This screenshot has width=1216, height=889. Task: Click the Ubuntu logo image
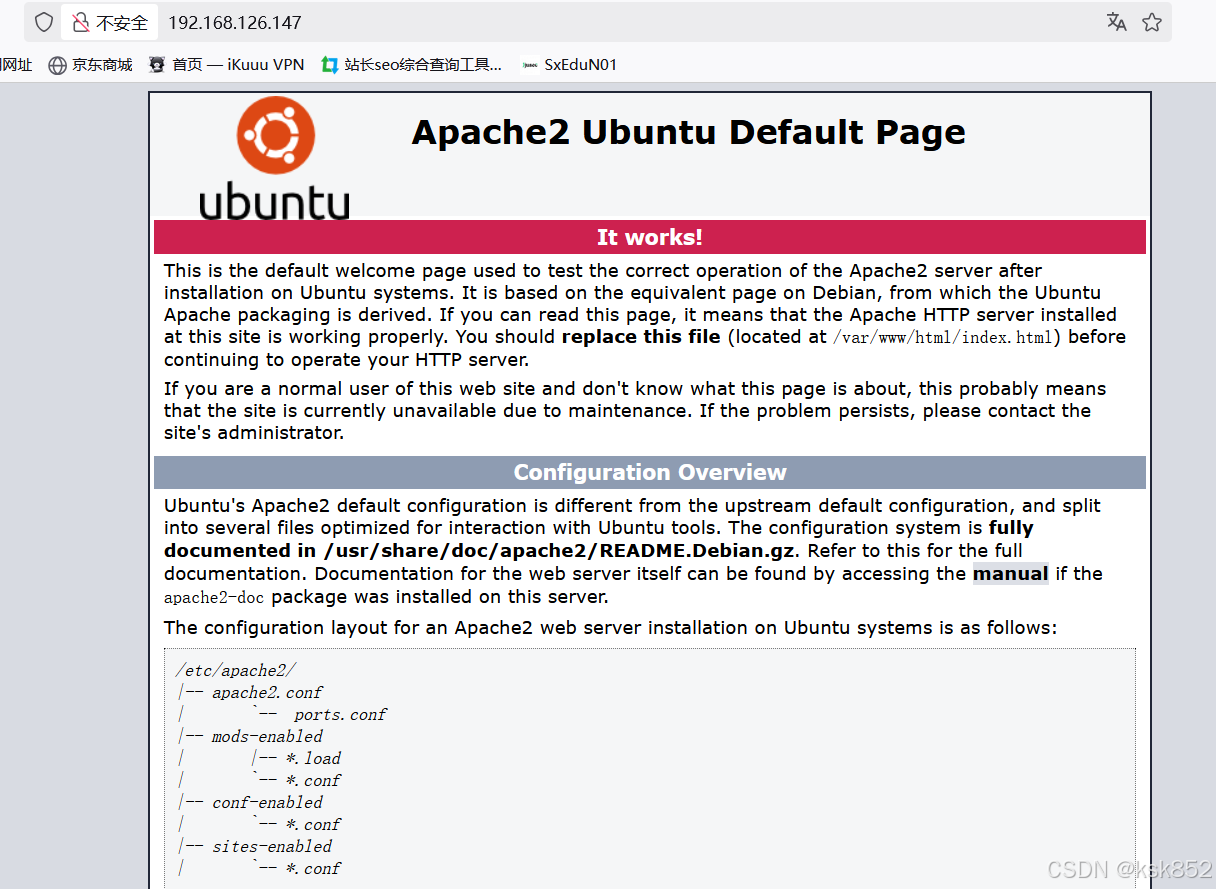tap(275, 157)
